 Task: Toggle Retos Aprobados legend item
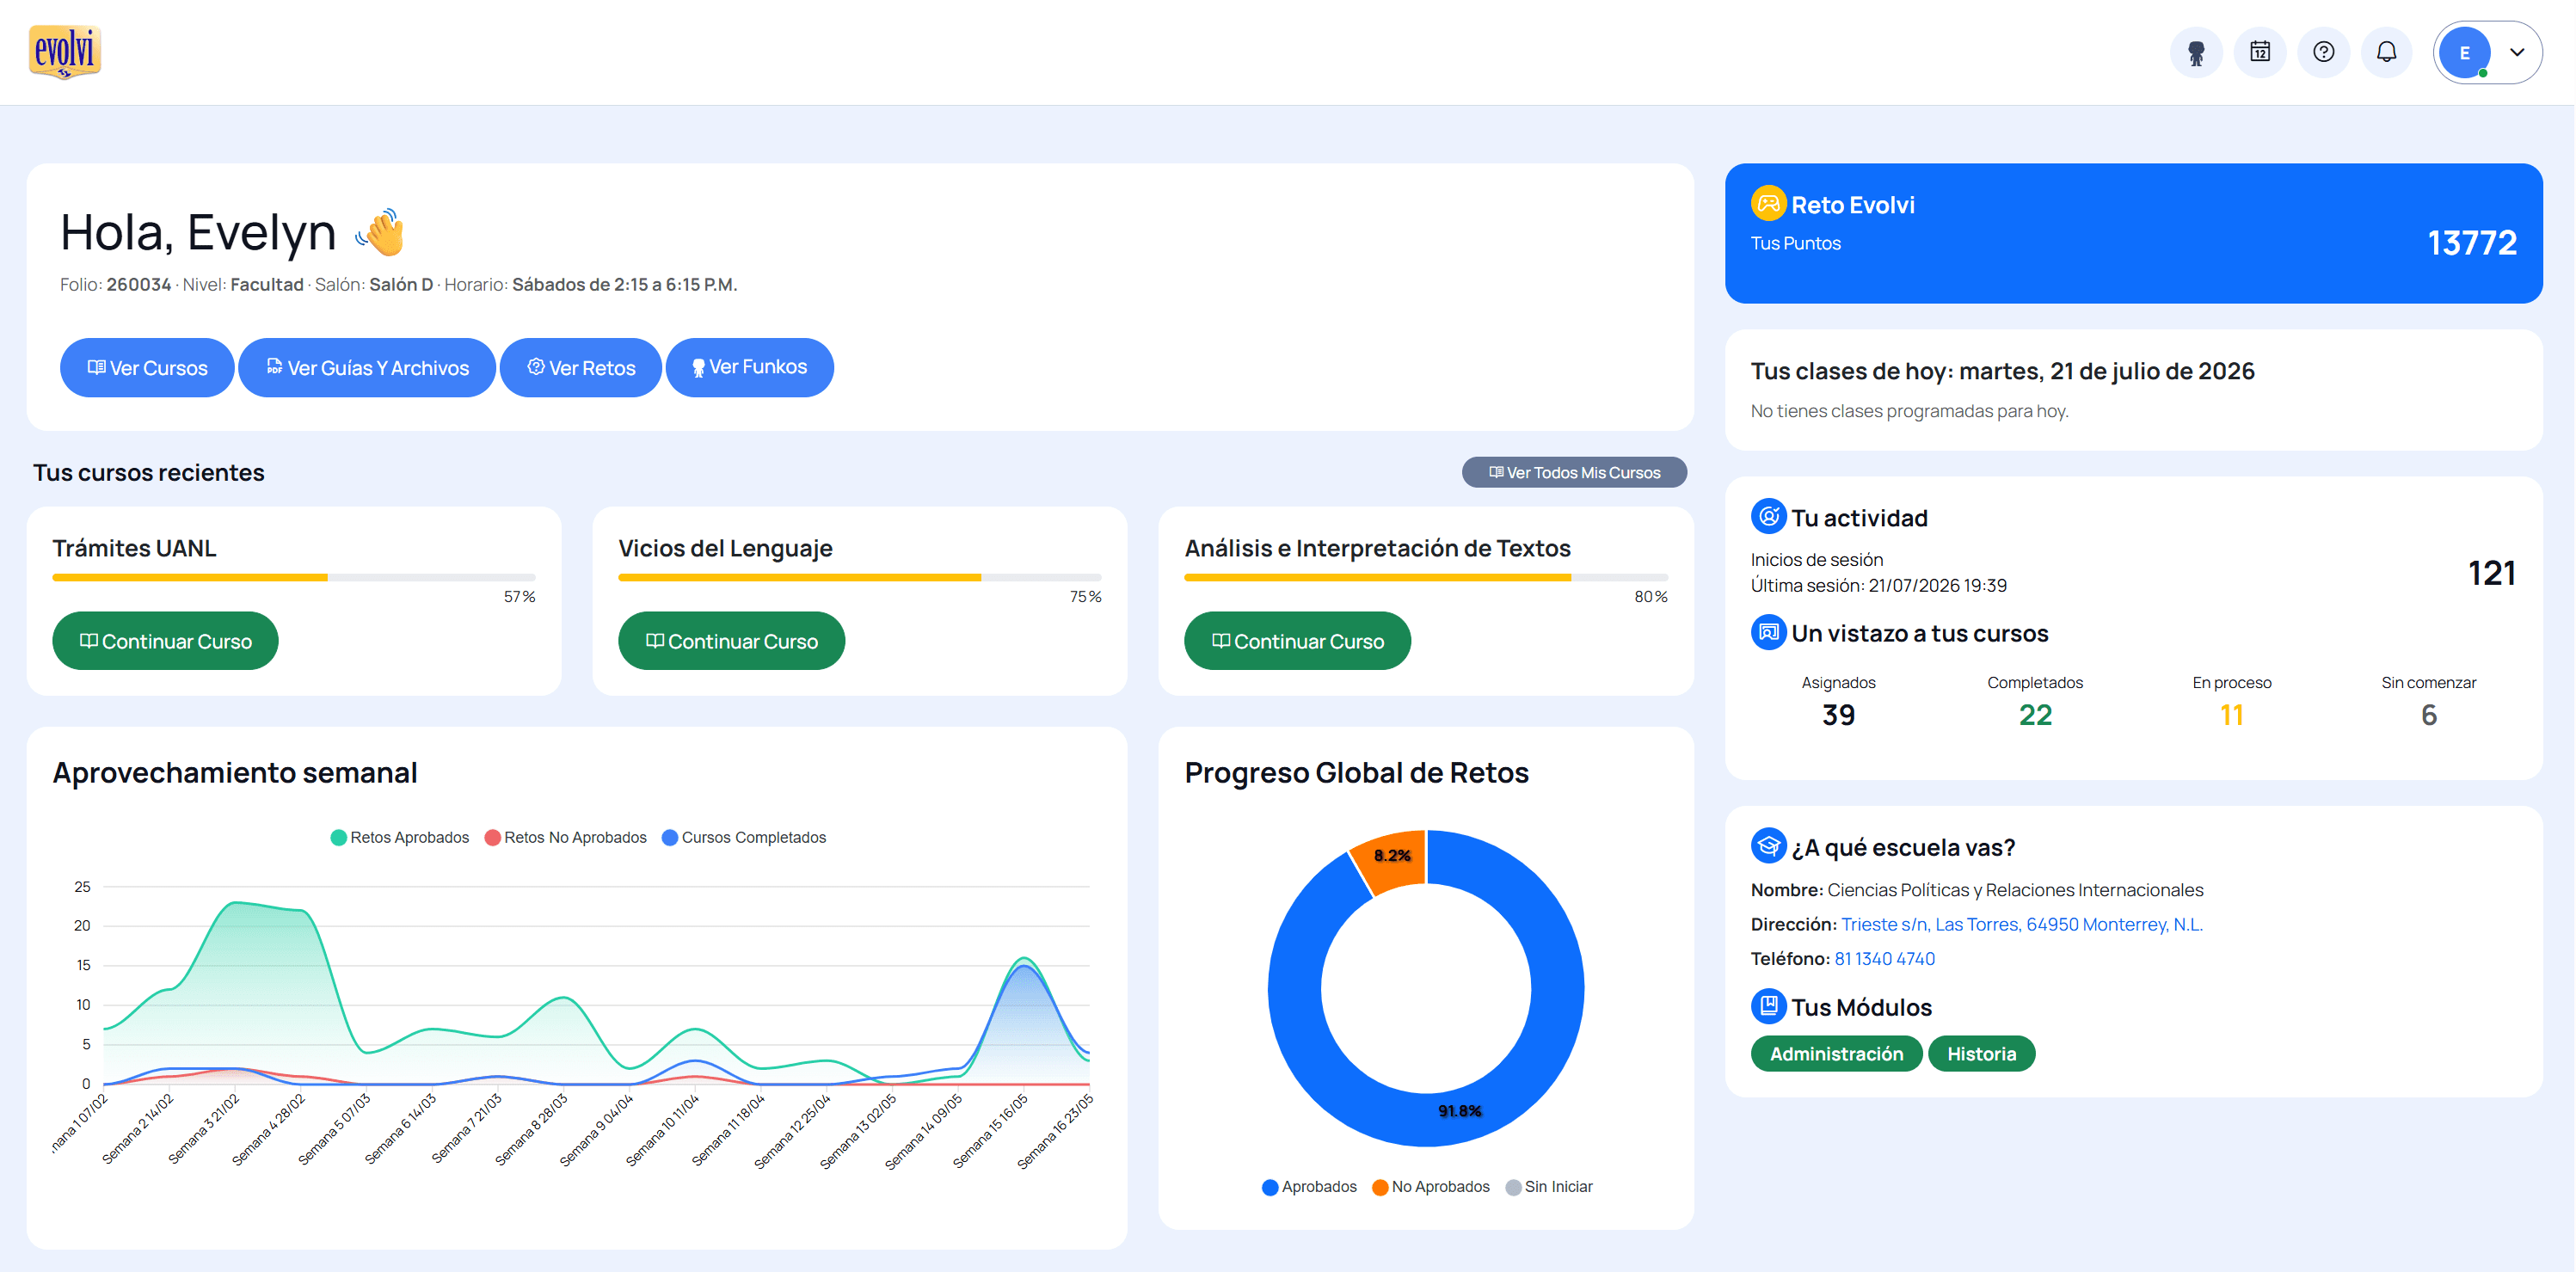tap(400, 838)
